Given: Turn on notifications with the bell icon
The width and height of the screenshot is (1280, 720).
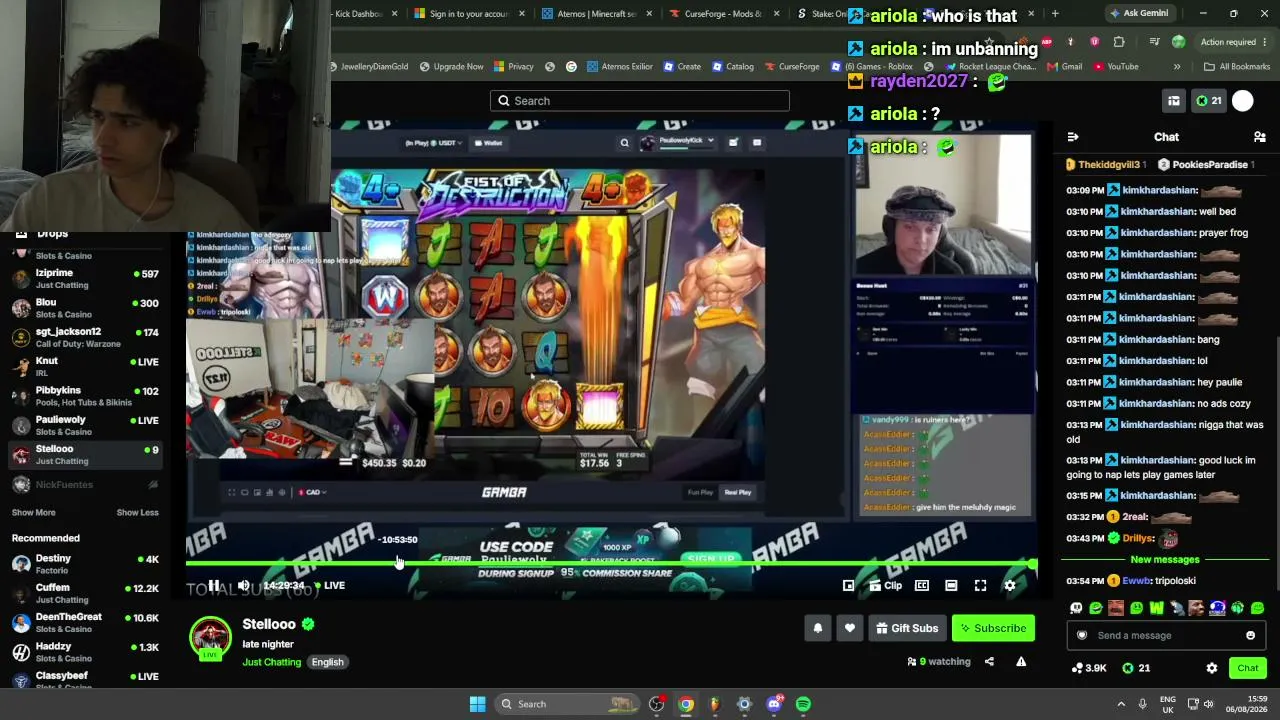Looking at the screenshot, I should (x=817, y=628).
